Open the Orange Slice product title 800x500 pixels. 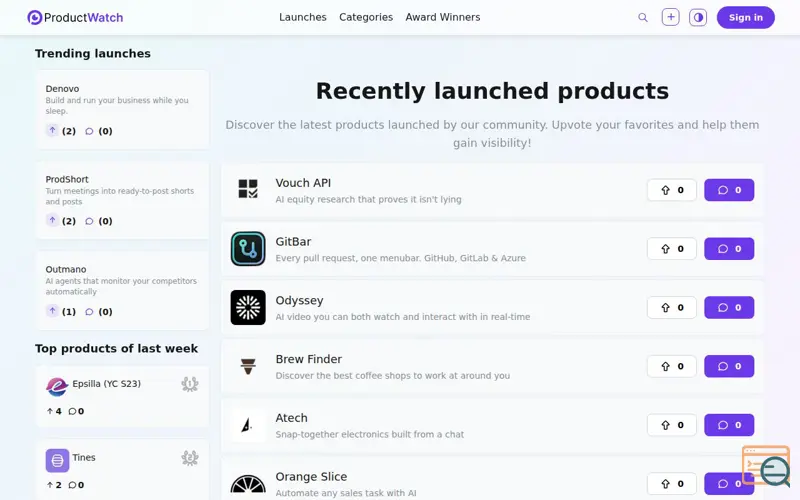click(311, 477)
